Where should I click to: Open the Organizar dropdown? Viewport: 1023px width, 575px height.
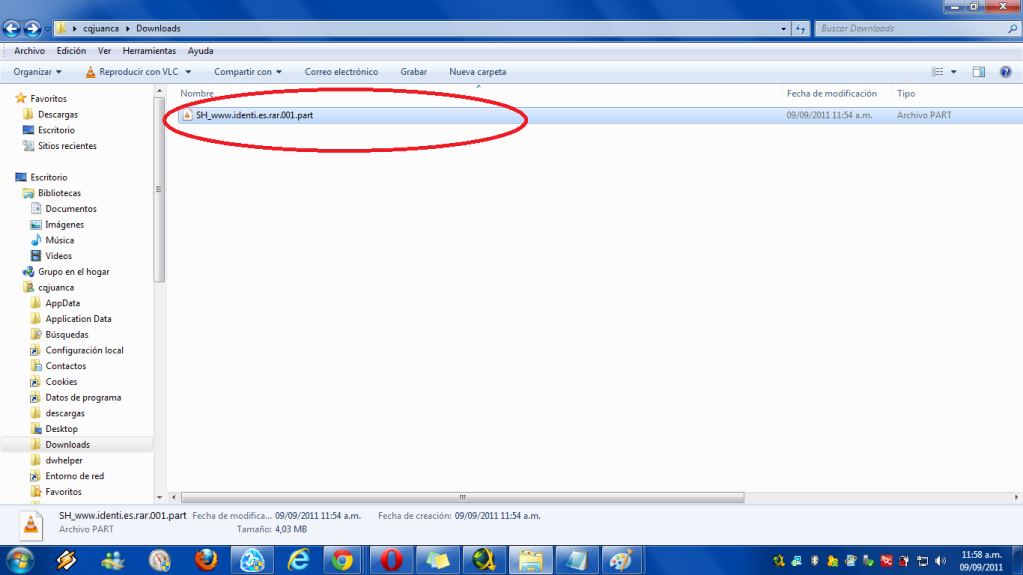(x=37, y=72)
